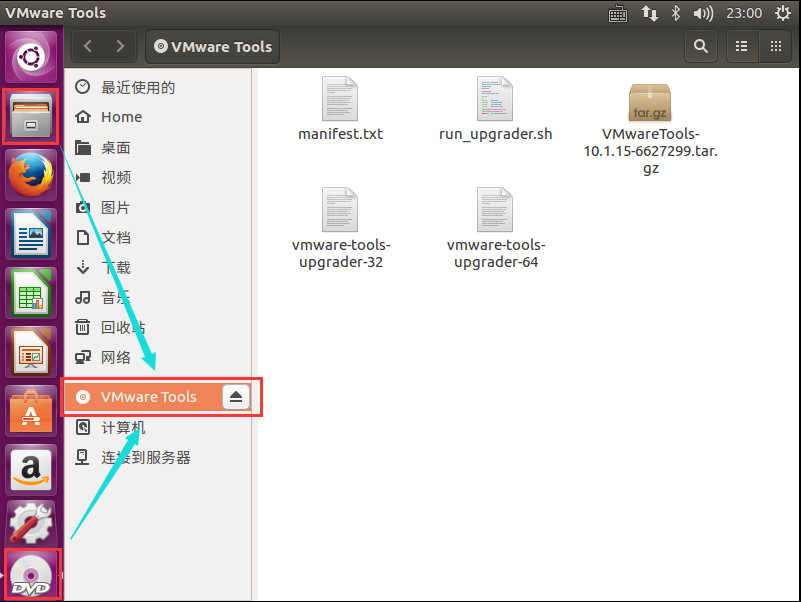Launch LibreOffice Writer from the dock
Viewport: 801px width, 602px height.
[x=31, y=234]
